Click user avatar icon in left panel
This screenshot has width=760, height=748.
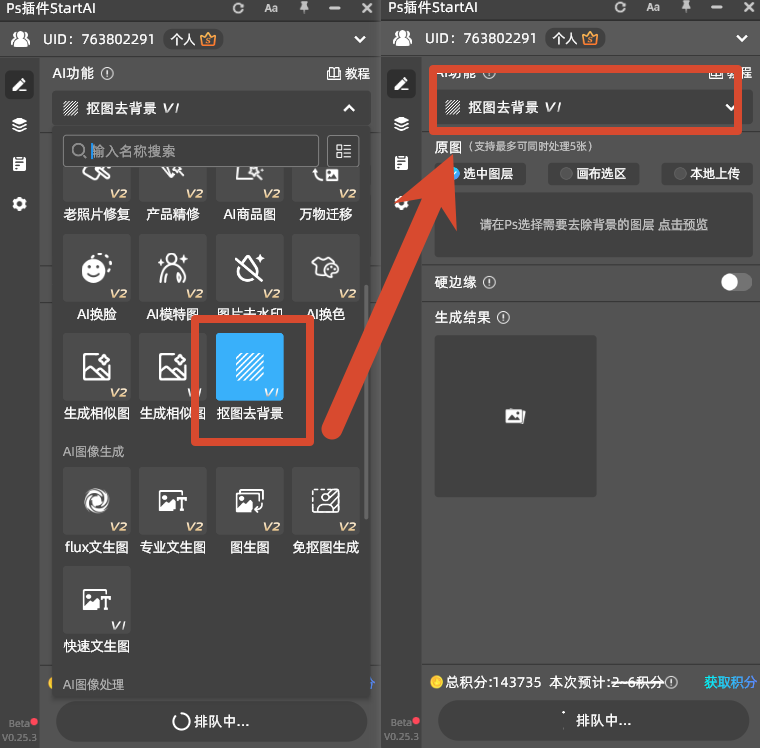(20, 39)
